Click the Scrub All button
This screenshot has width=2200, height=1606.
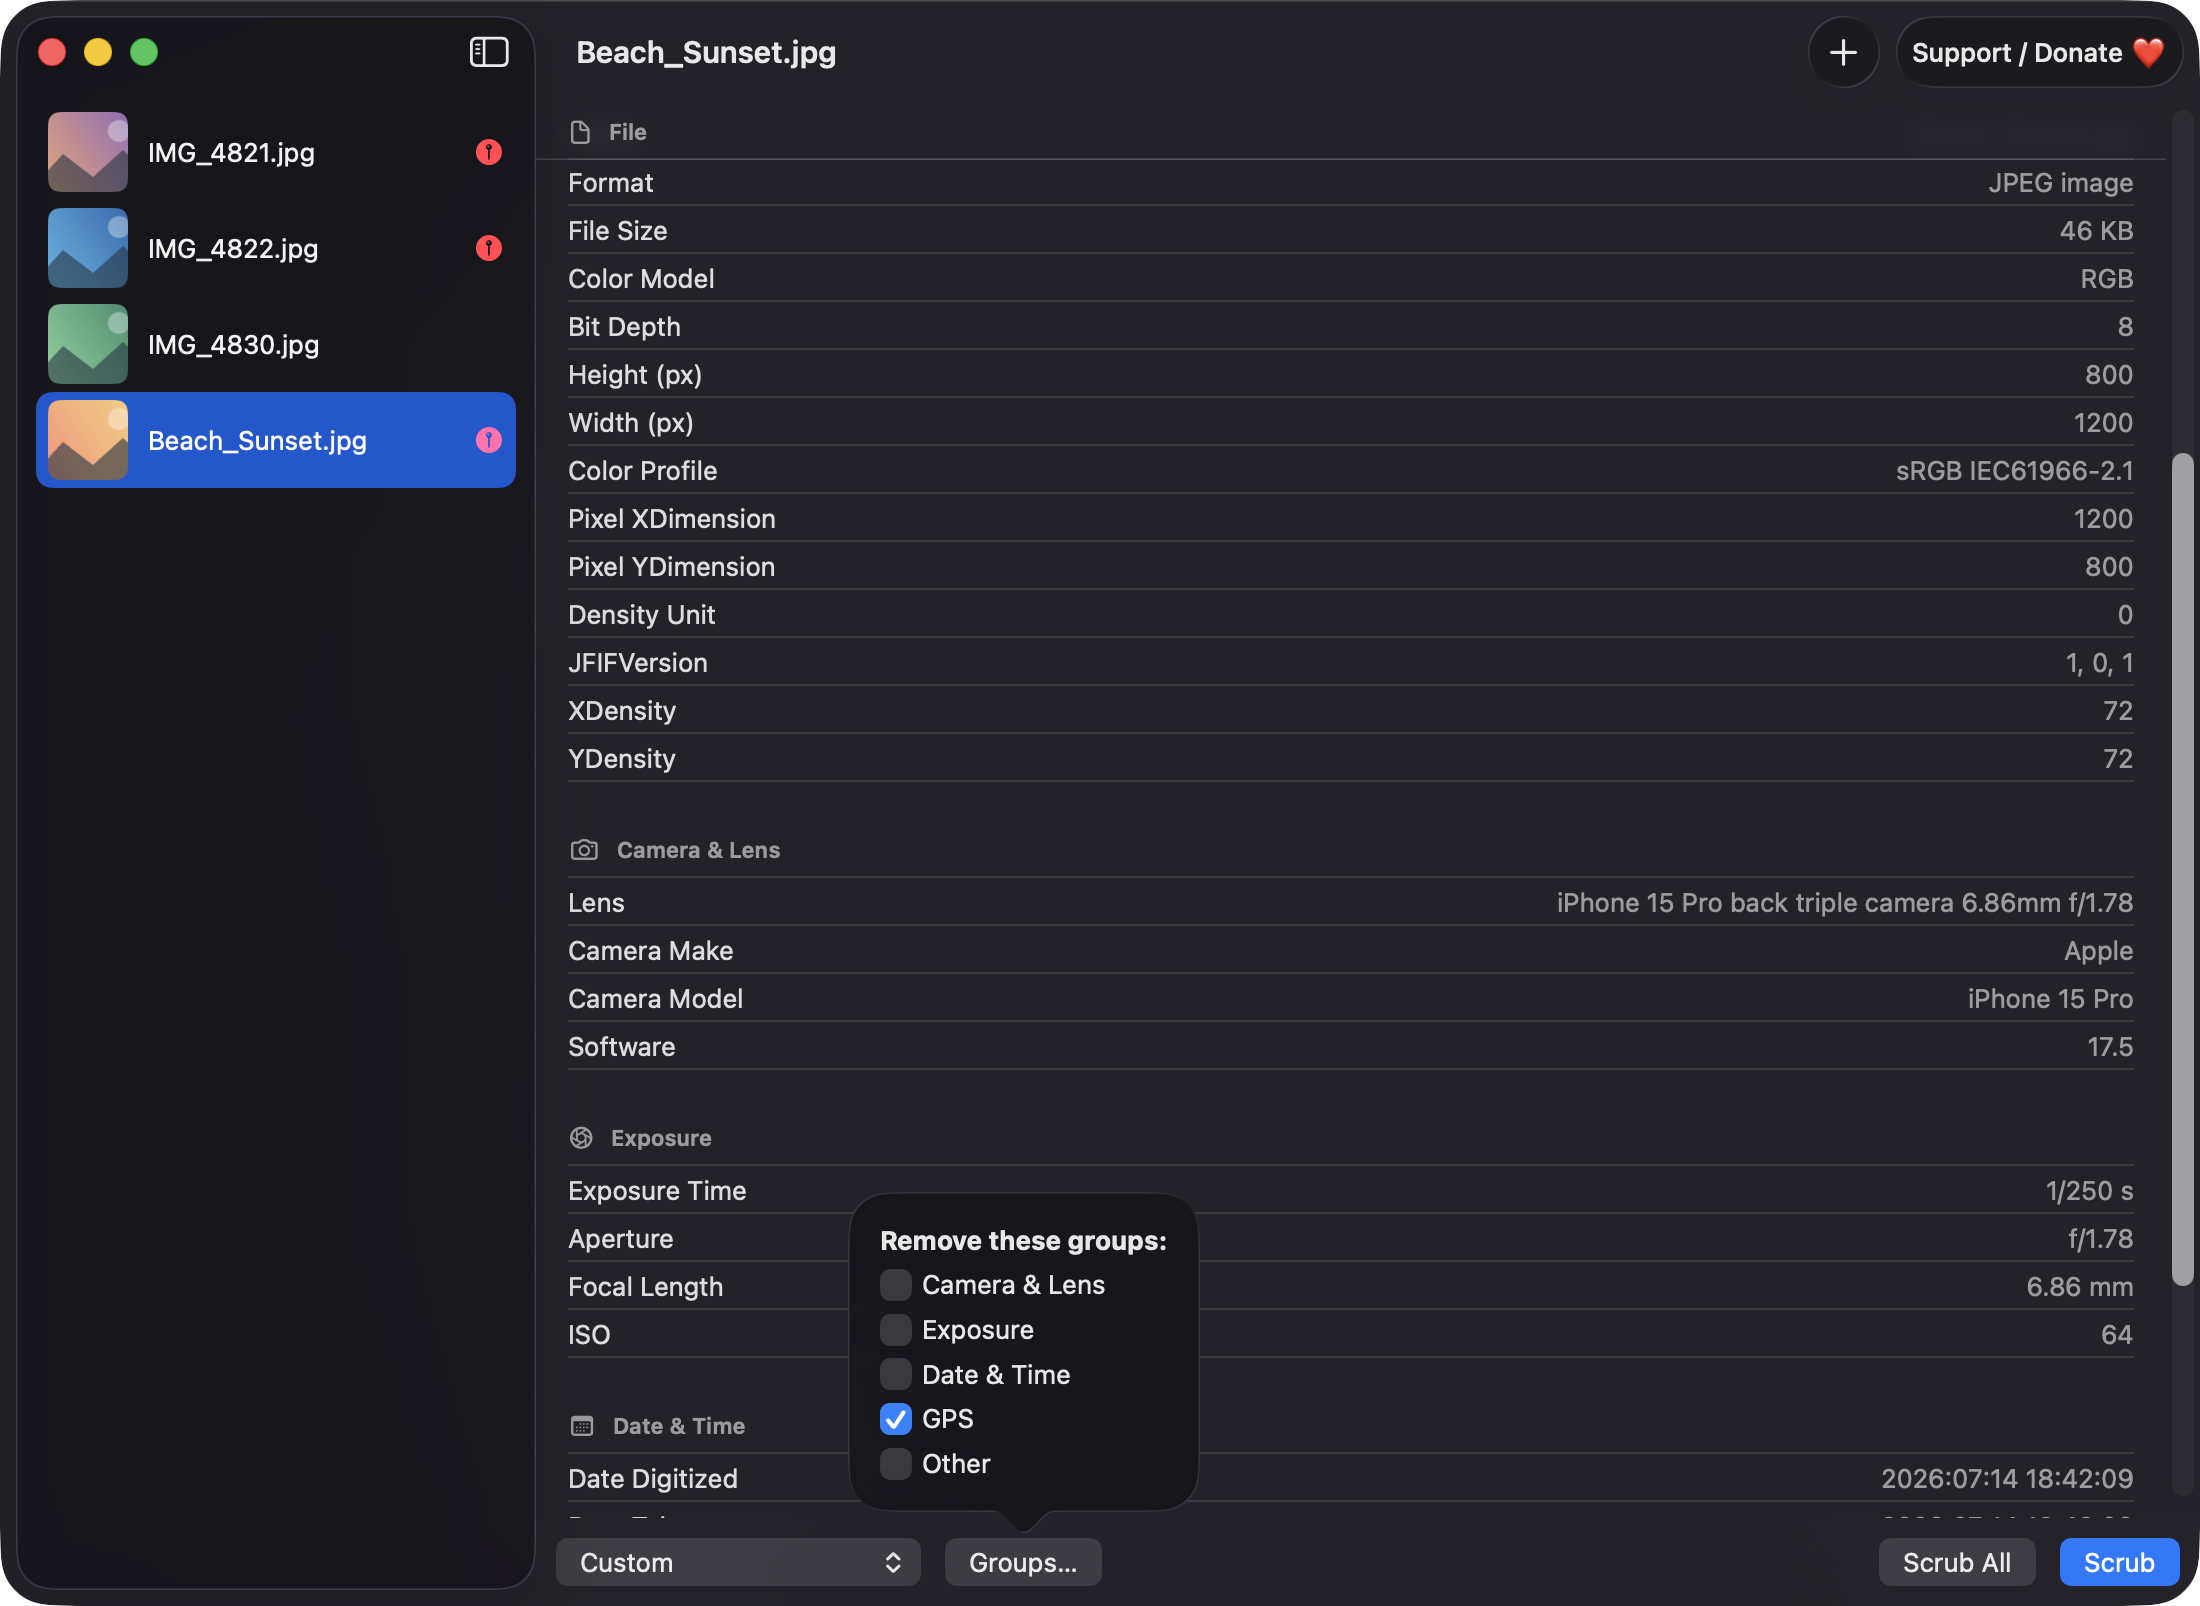pos(1957,1562)
